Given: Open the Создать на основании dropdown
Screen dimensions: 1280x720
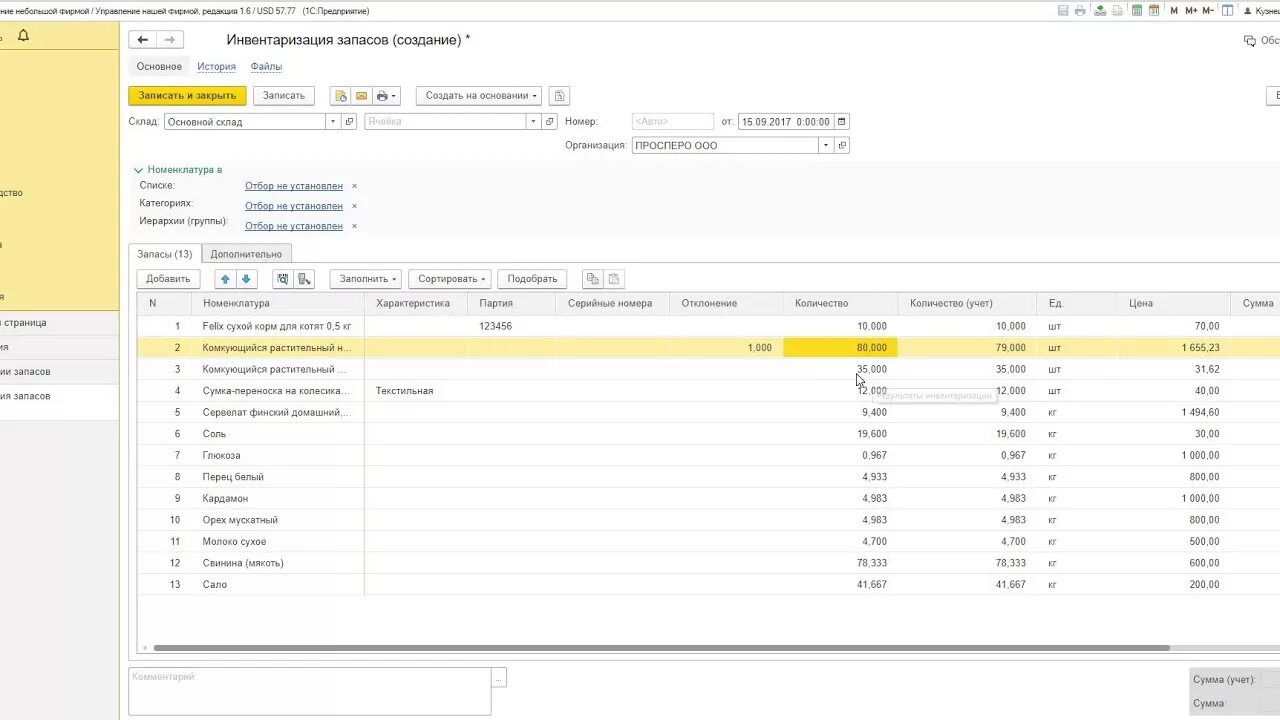Looking at the screenshot, I should (x=479, y=96).
